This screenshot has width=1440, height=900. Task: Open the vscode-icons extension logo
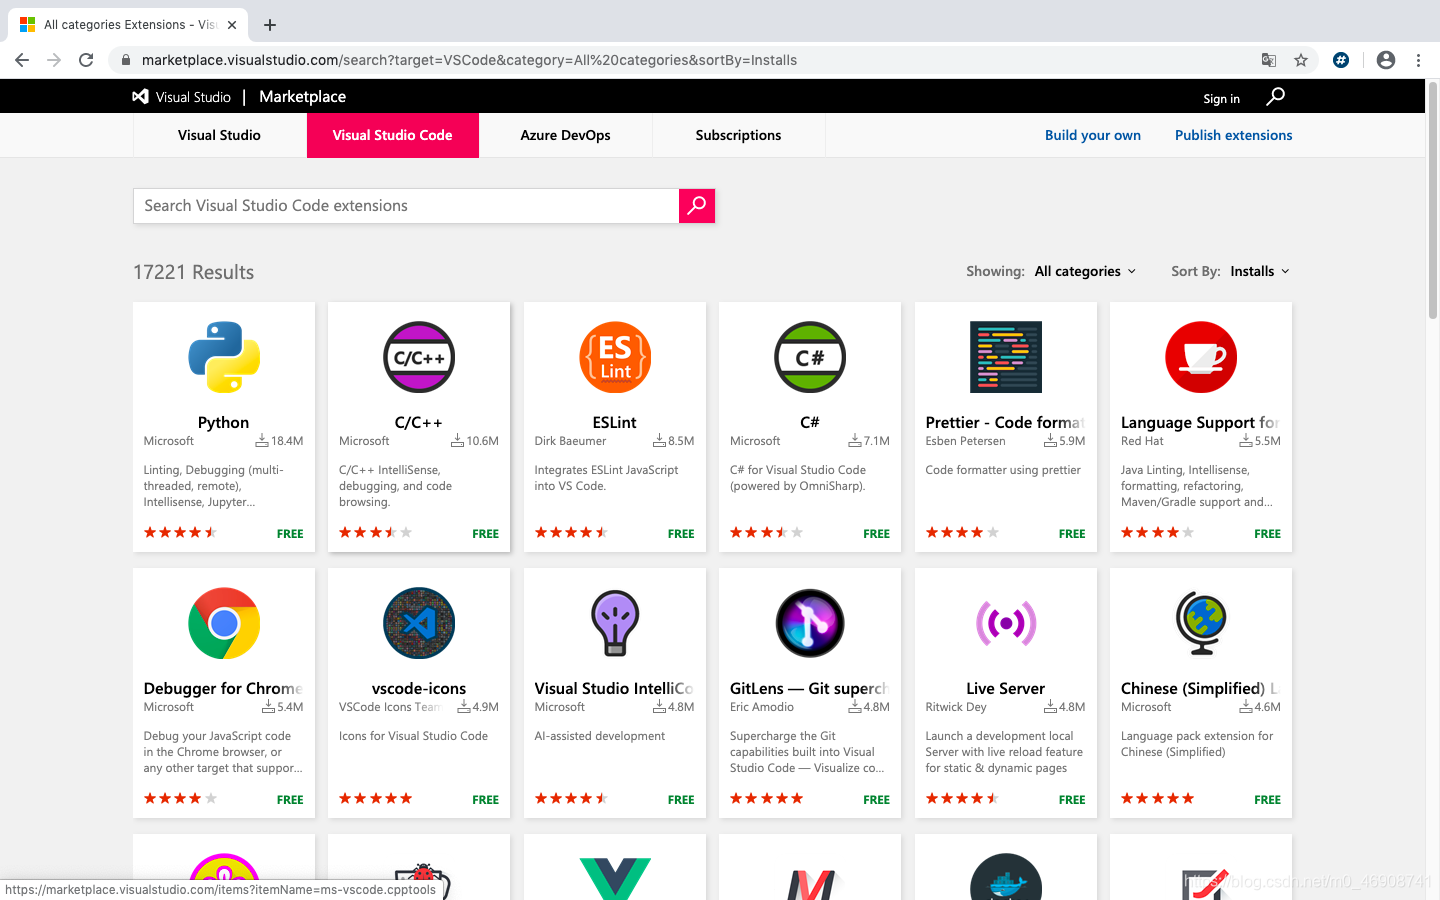[x=419, y=623]
